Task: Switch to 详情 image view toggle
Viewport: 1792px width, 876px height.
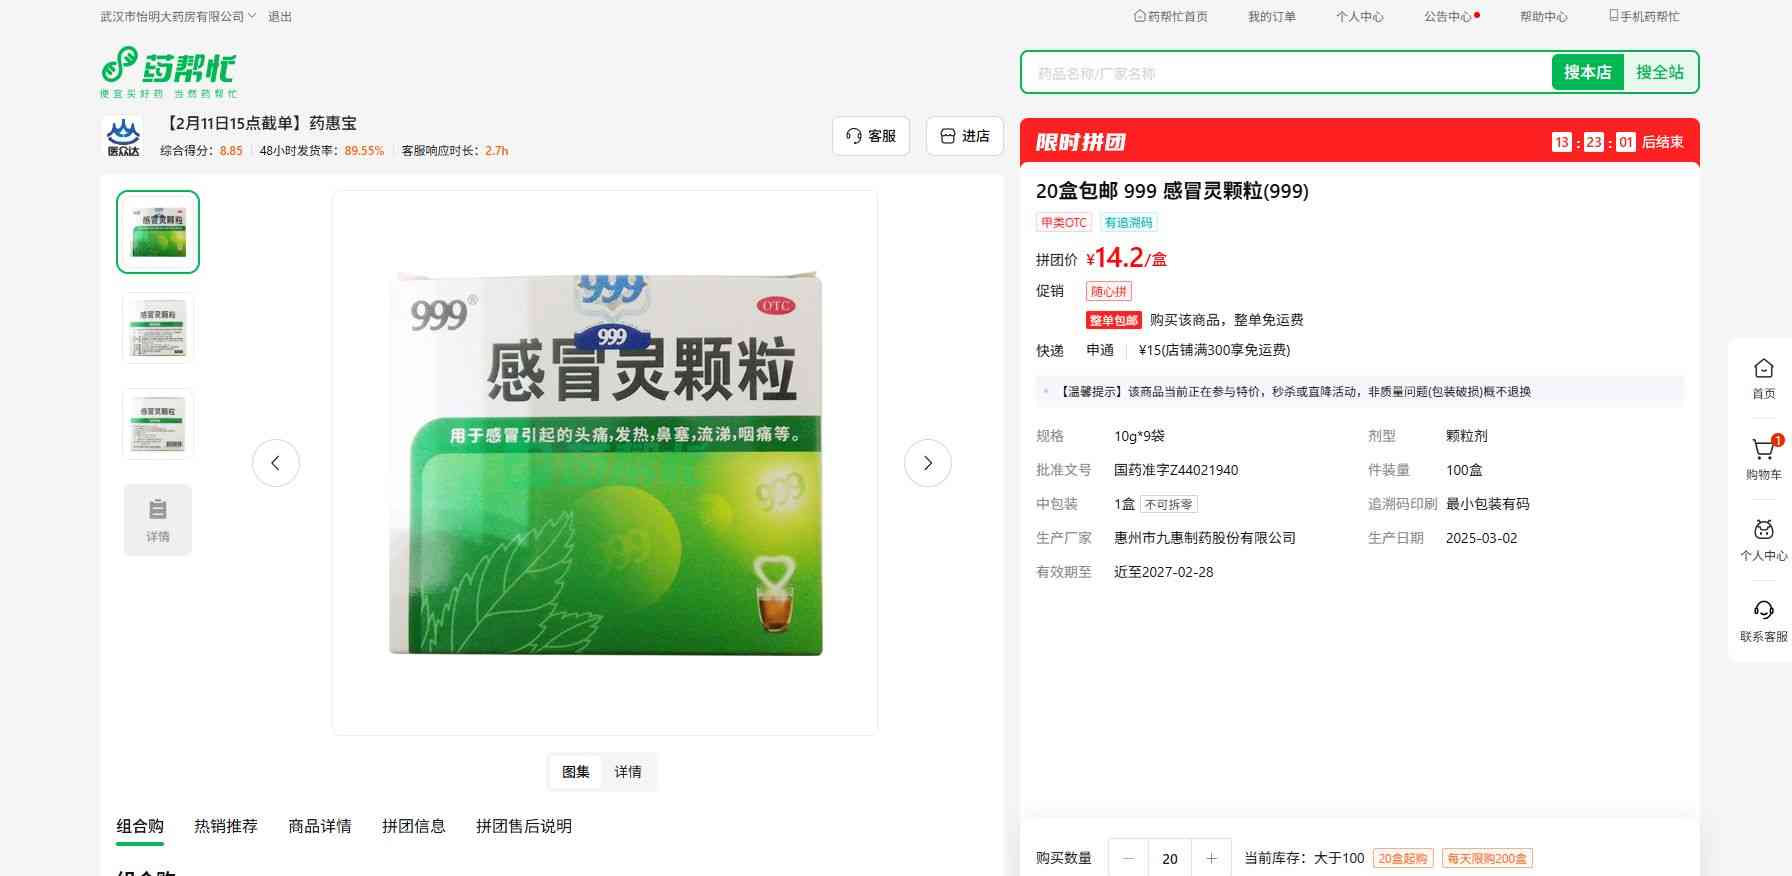Action: pyautogui.click(x=628, y=772)
